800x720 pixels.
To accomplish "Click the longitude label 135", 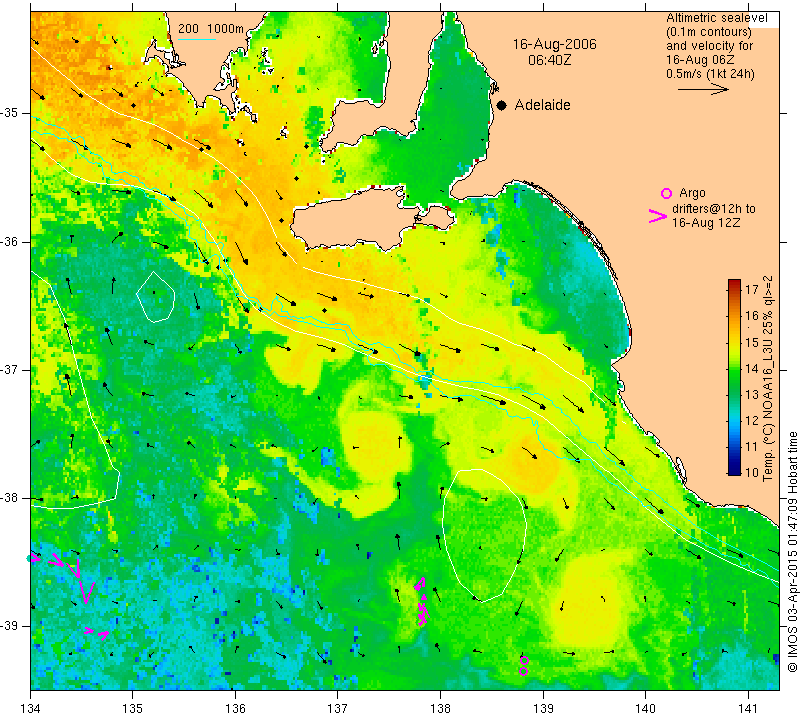I will [x=133, y=708].
